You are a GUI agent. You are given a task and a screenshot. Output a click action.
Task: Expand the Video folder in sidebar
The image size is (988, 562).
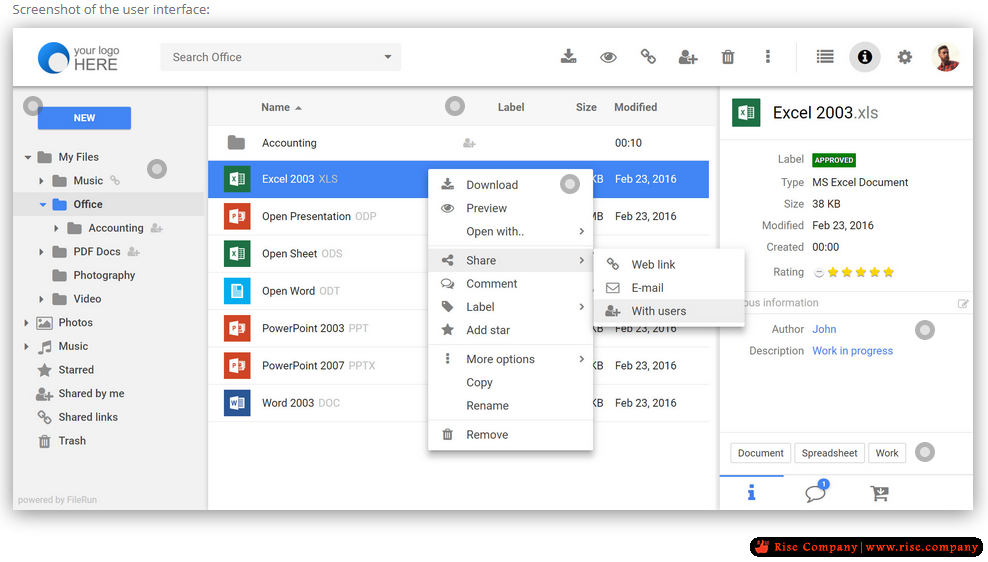(x=41, y=299)
